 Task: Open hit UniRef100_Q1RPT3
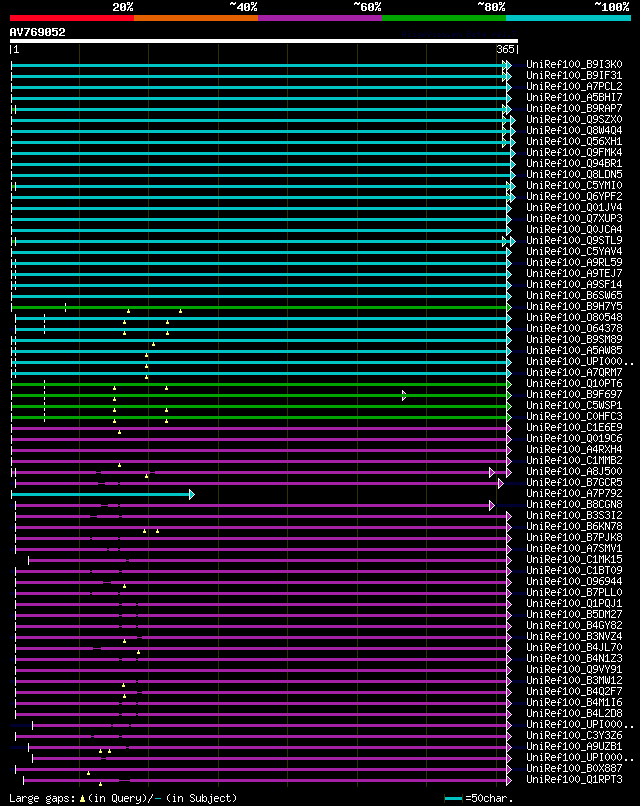click(x=574, y=780)
